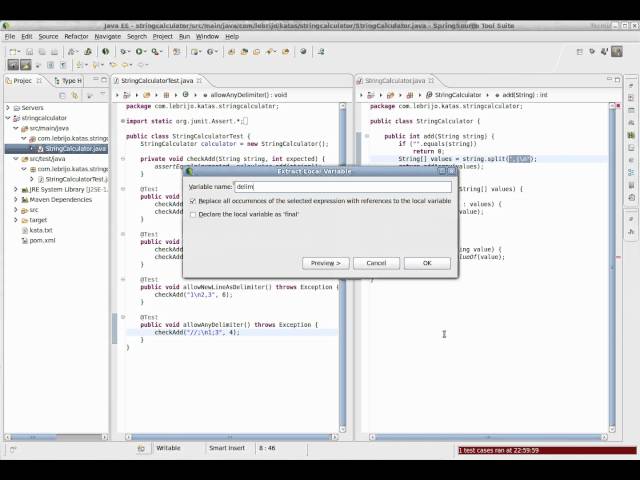This screenshot has height=480, width=640.
Task: Expand the Maven Dependencies node
Action: click(16, 200)
